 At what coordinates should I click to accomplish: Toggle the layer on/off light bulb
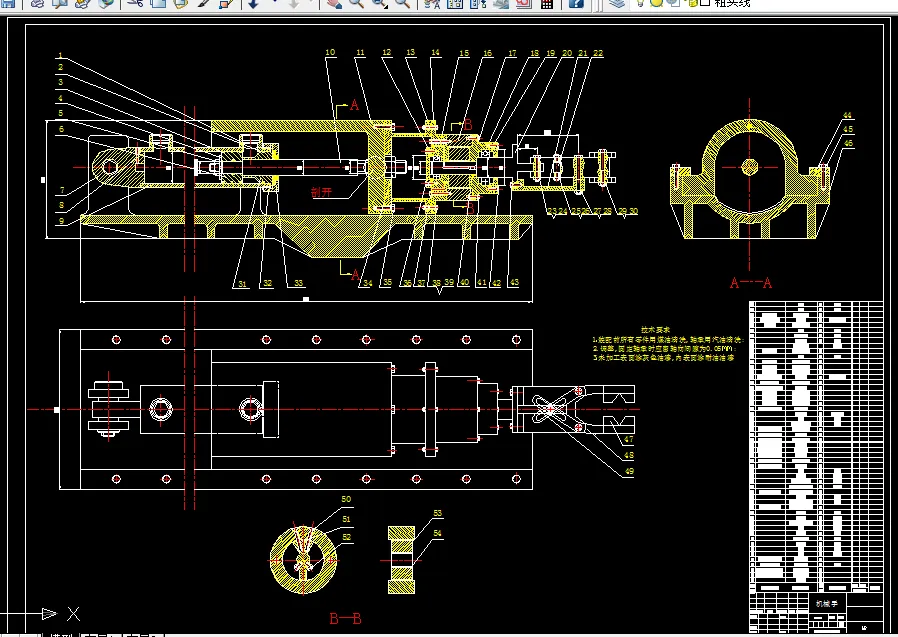(640, 3)
